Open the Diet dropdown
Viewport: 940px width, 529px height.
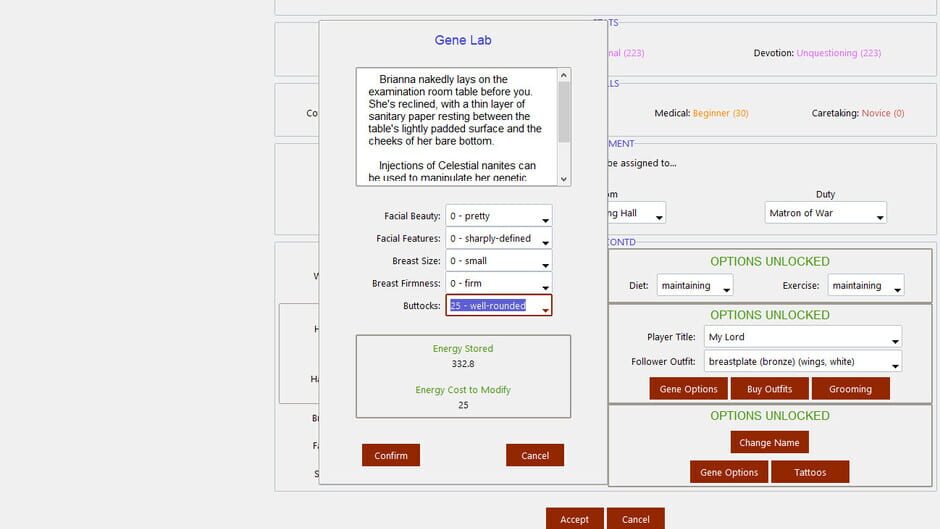coord(695,285)
